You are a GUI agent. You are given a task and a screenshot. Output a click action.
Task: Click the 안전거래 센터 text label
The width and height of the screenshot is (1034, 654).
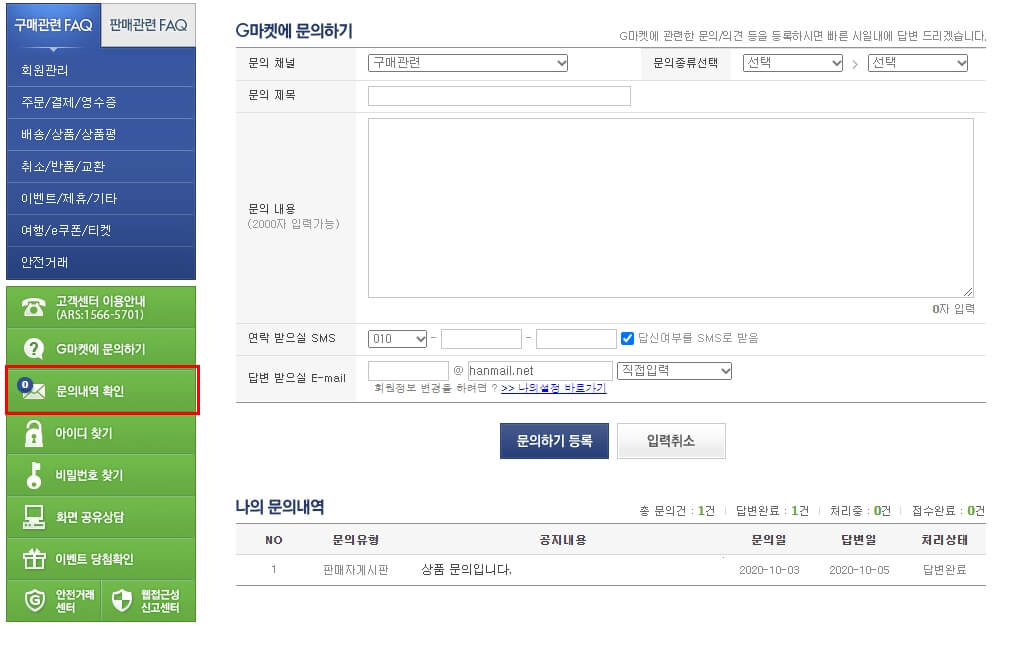click(75, 601)
